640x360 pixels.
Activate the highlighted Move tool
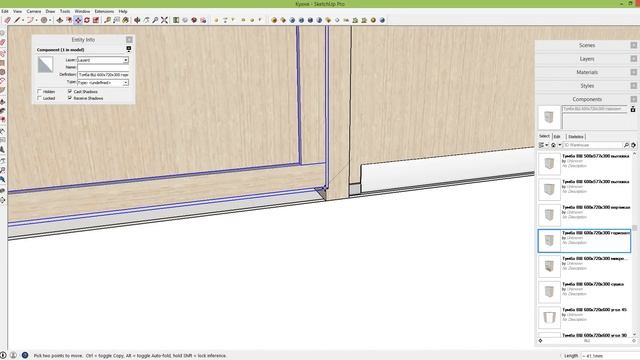(78, 20)
